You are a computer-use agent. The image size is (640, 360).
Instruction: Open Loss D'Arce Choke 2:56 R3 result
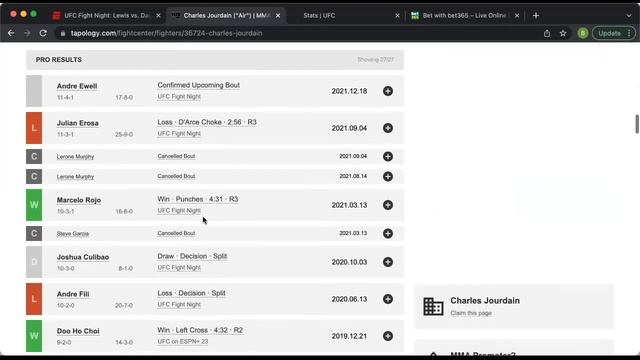click(207, 122)
